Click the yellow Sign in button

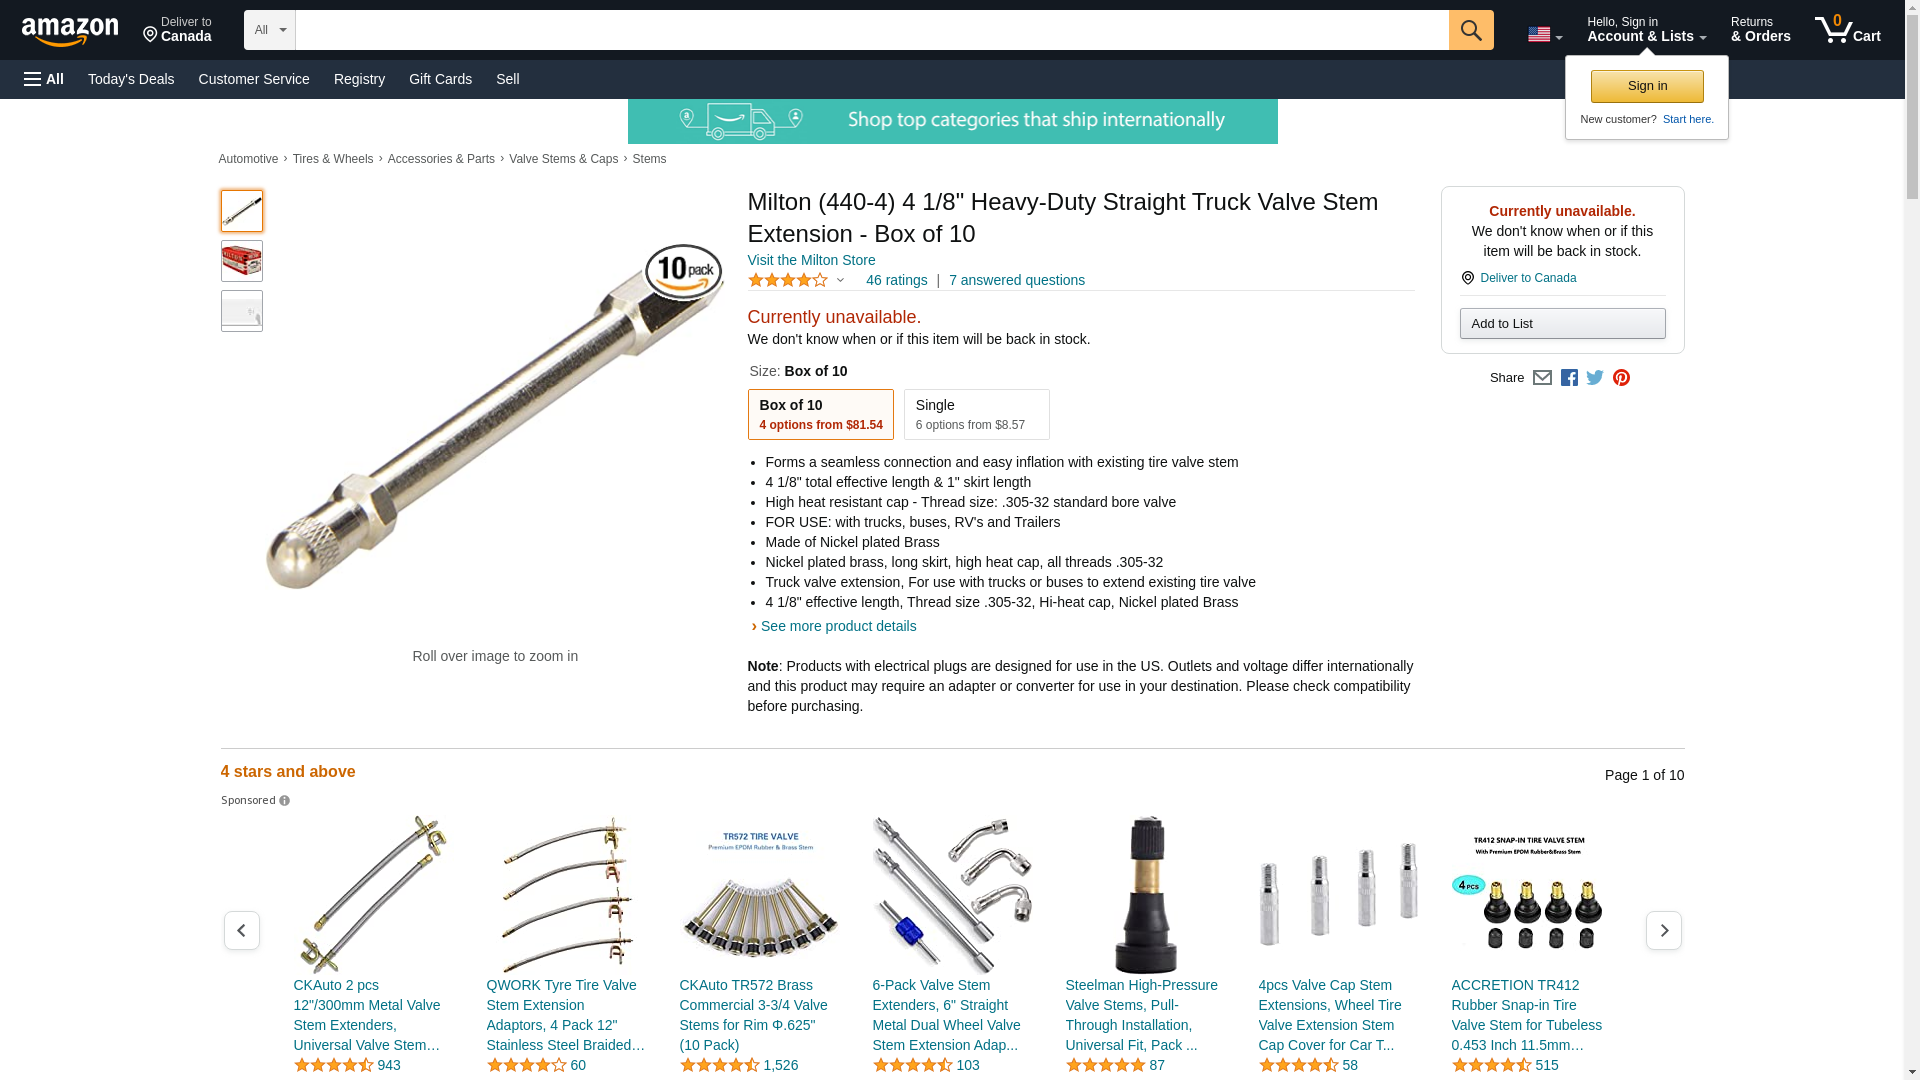[x=1647, y=86]
